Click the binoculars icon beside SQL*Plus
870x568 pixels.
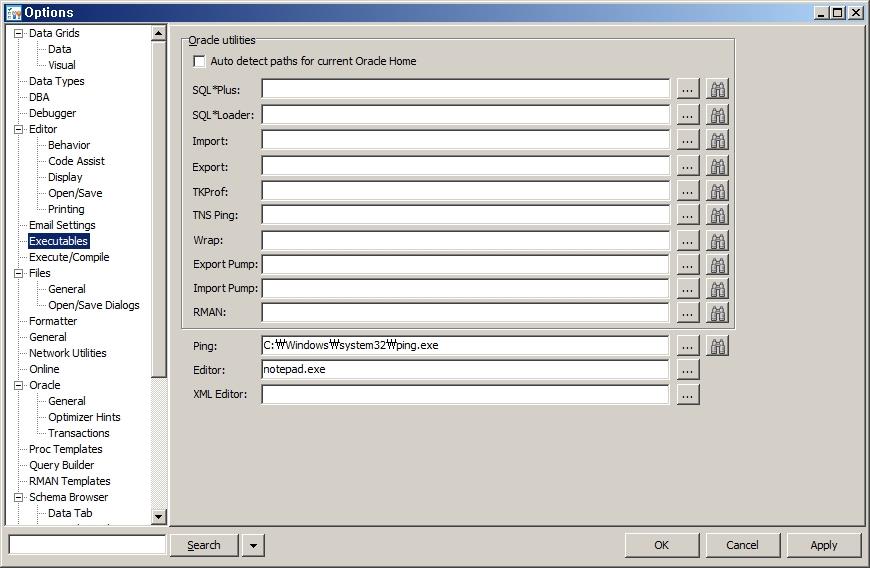click(x=717, y=89)
